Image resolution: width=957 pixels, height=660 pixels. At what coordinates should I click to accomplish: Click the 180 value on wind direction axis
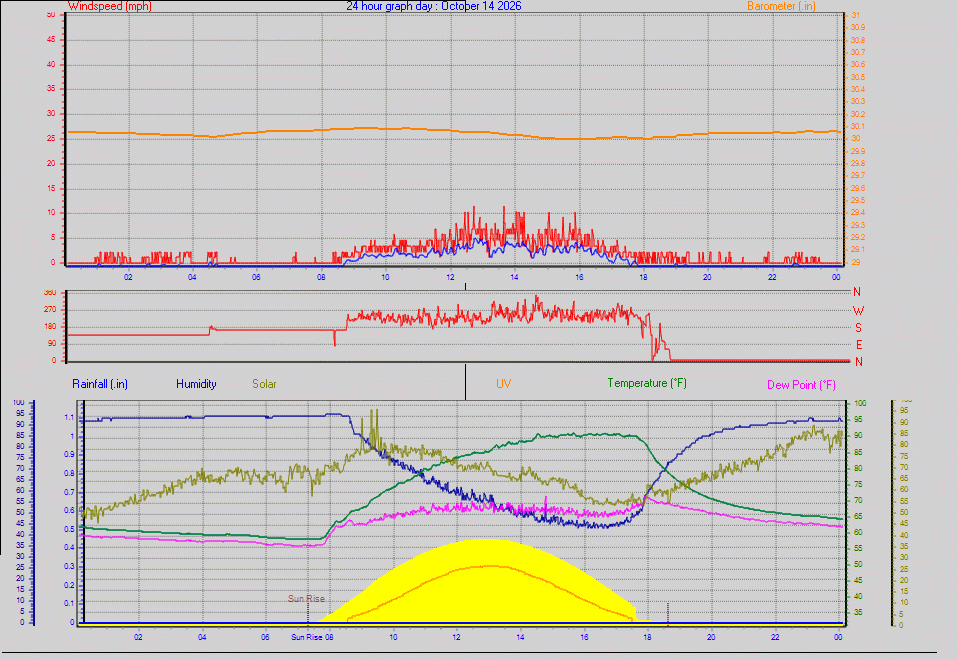tap(50, 327)
